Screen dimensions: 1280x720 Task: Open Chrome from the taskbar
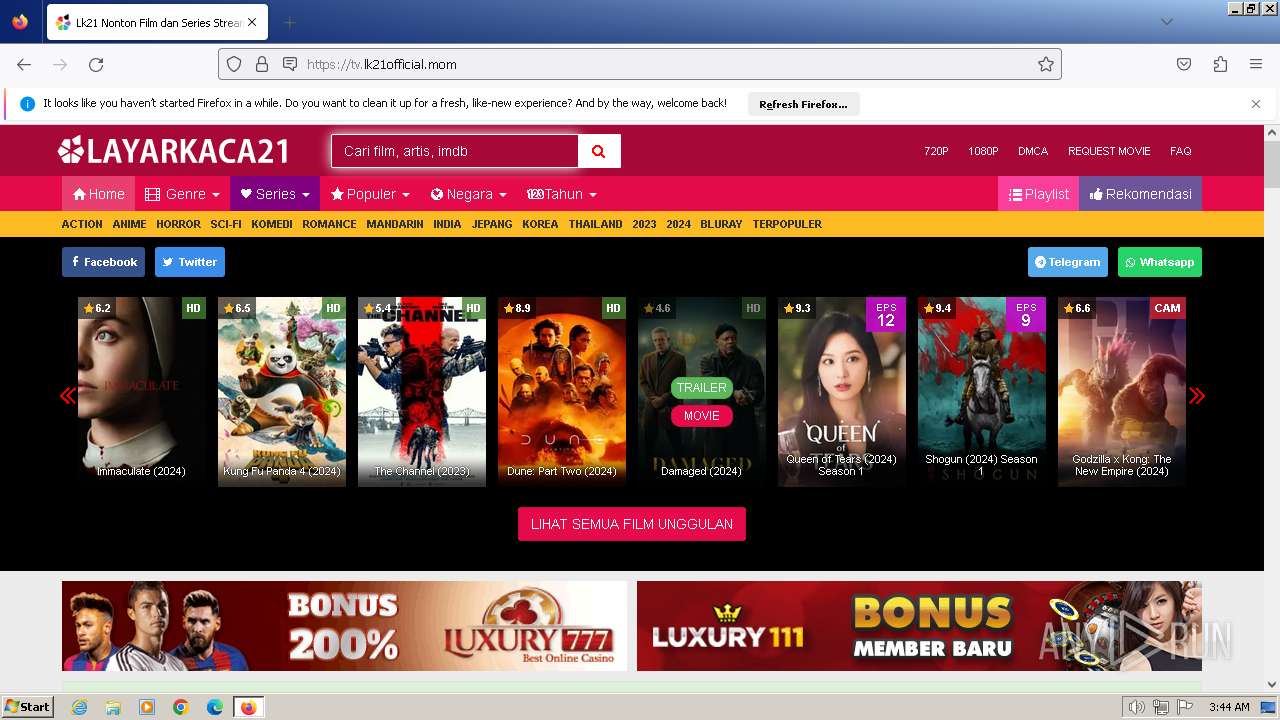pos(181,707)
